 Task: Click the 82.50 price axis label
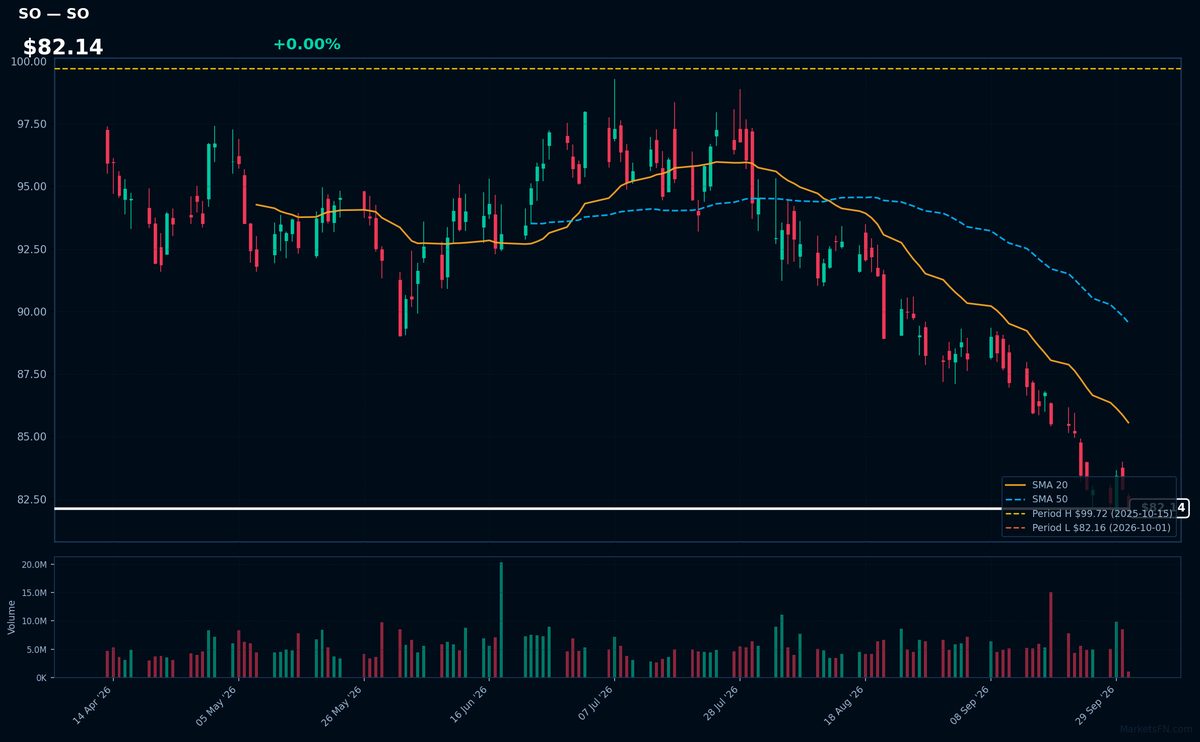click(x=34, y=499)
